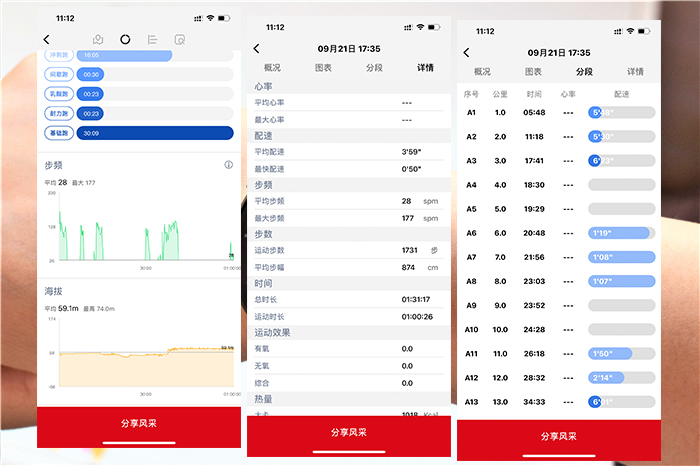Tap the 最大步频 177 spm row

tap(349, 218)
